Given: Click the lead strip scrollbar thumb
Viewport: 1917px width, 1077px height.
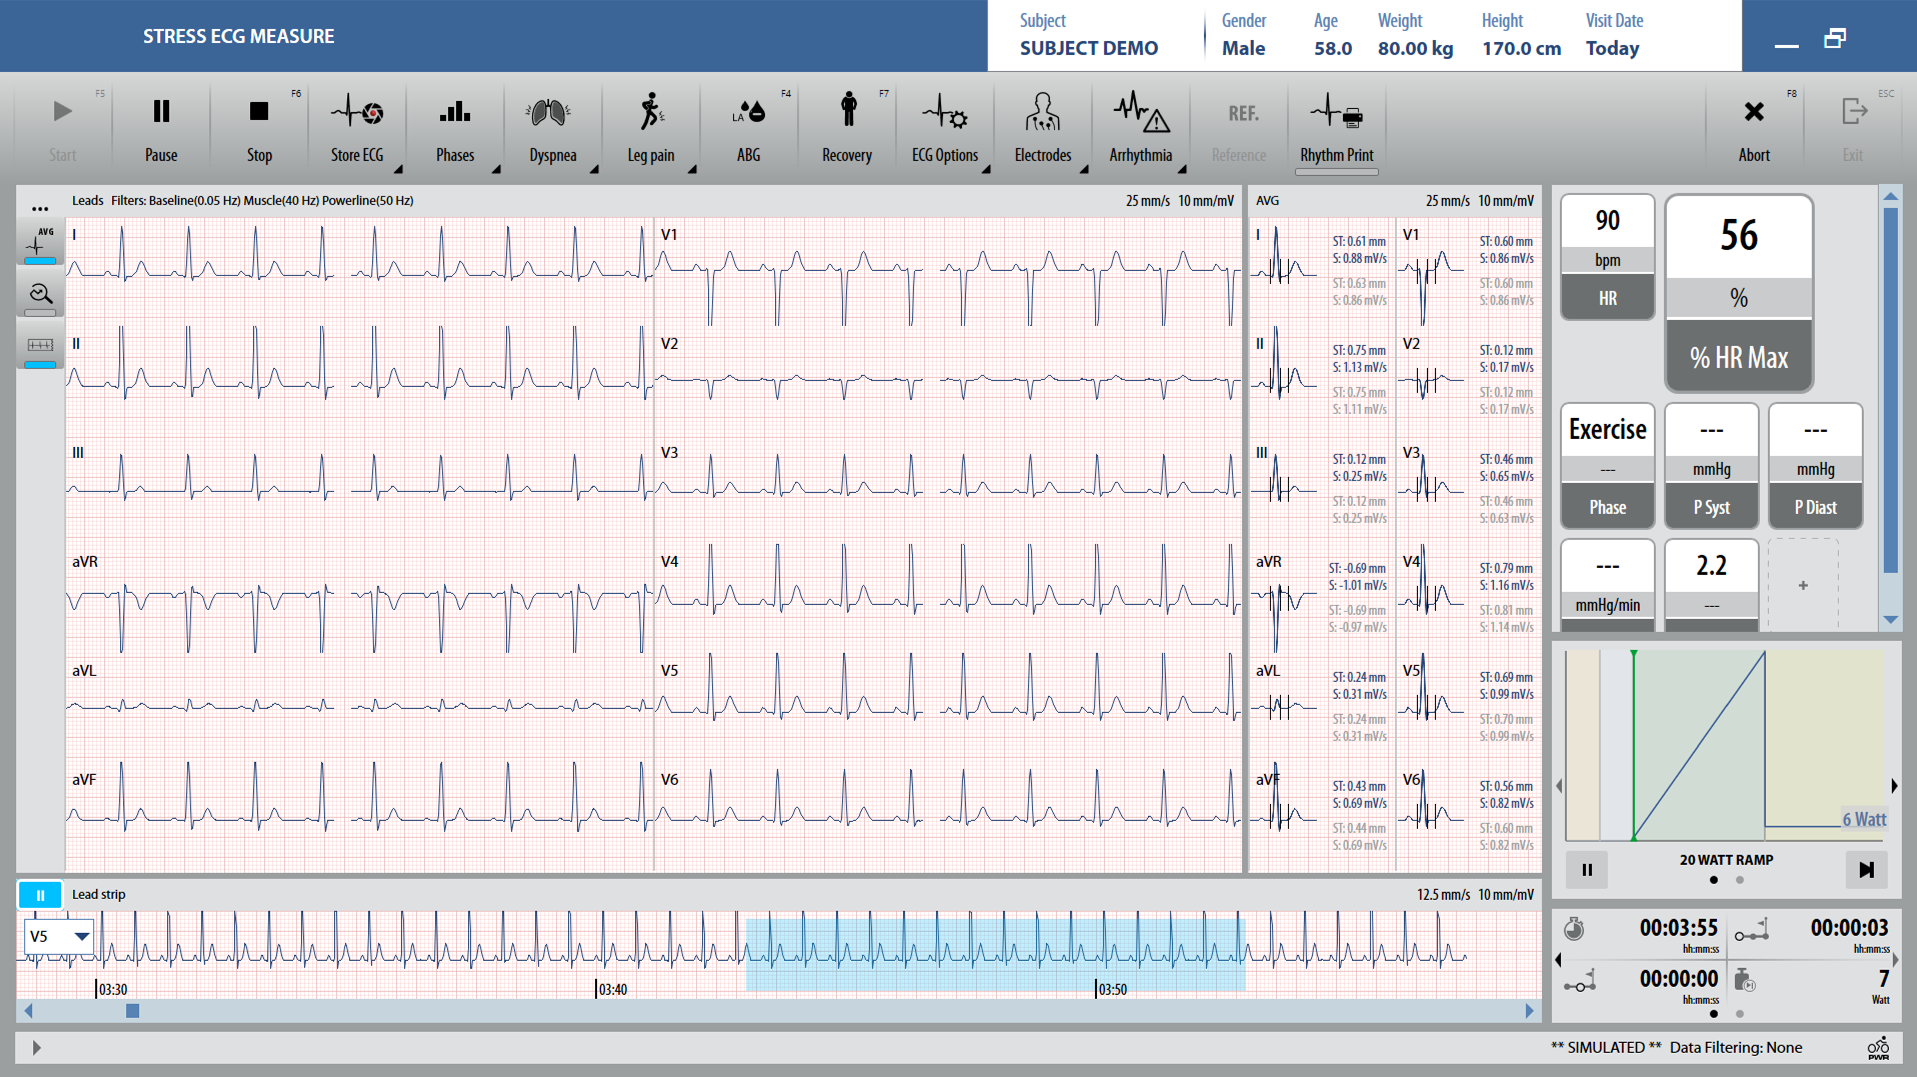Looking at the screenshot, I should 132,1011.
